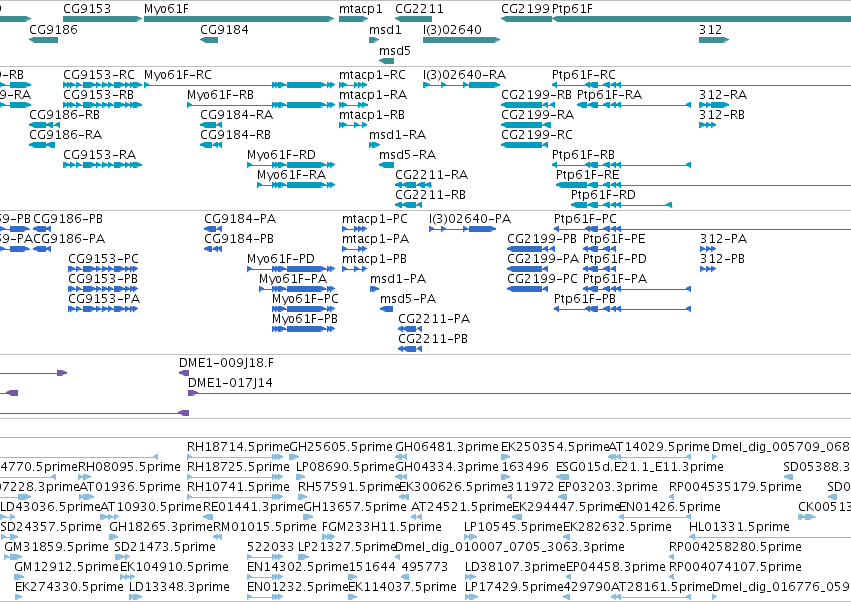851x602 pixels.
Task: Select protein CG2211-PA
Action: click(x=410, y=329)
